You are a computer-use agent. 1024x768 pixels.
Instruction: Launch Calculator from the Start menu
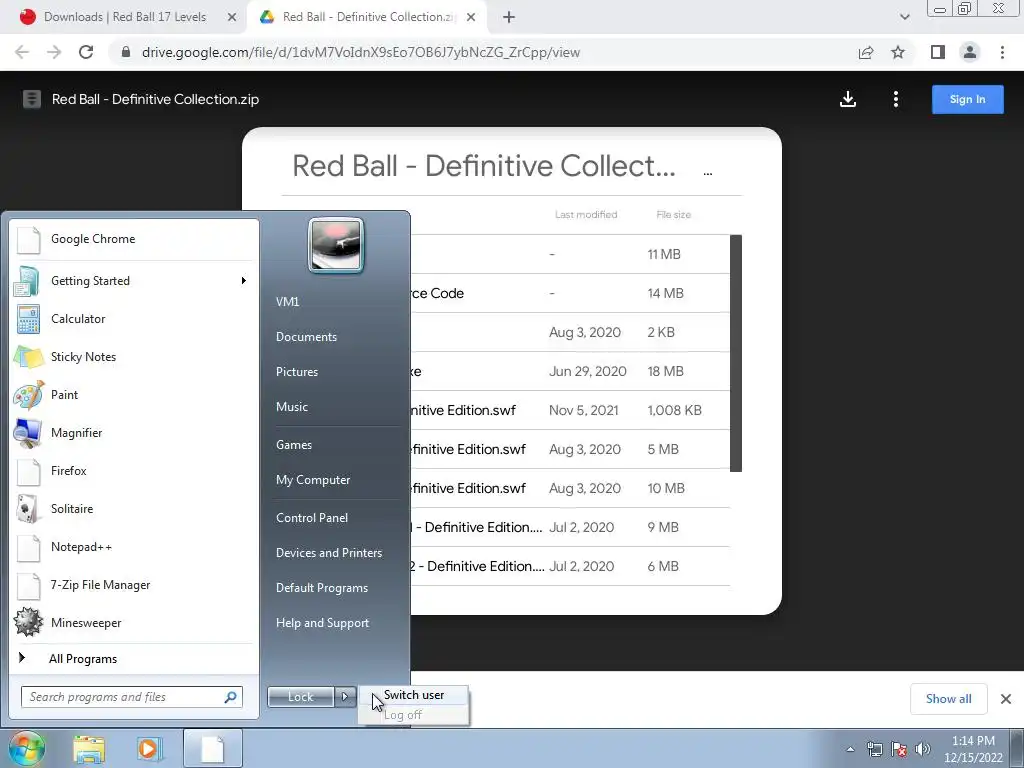click(x=134, y=319)
